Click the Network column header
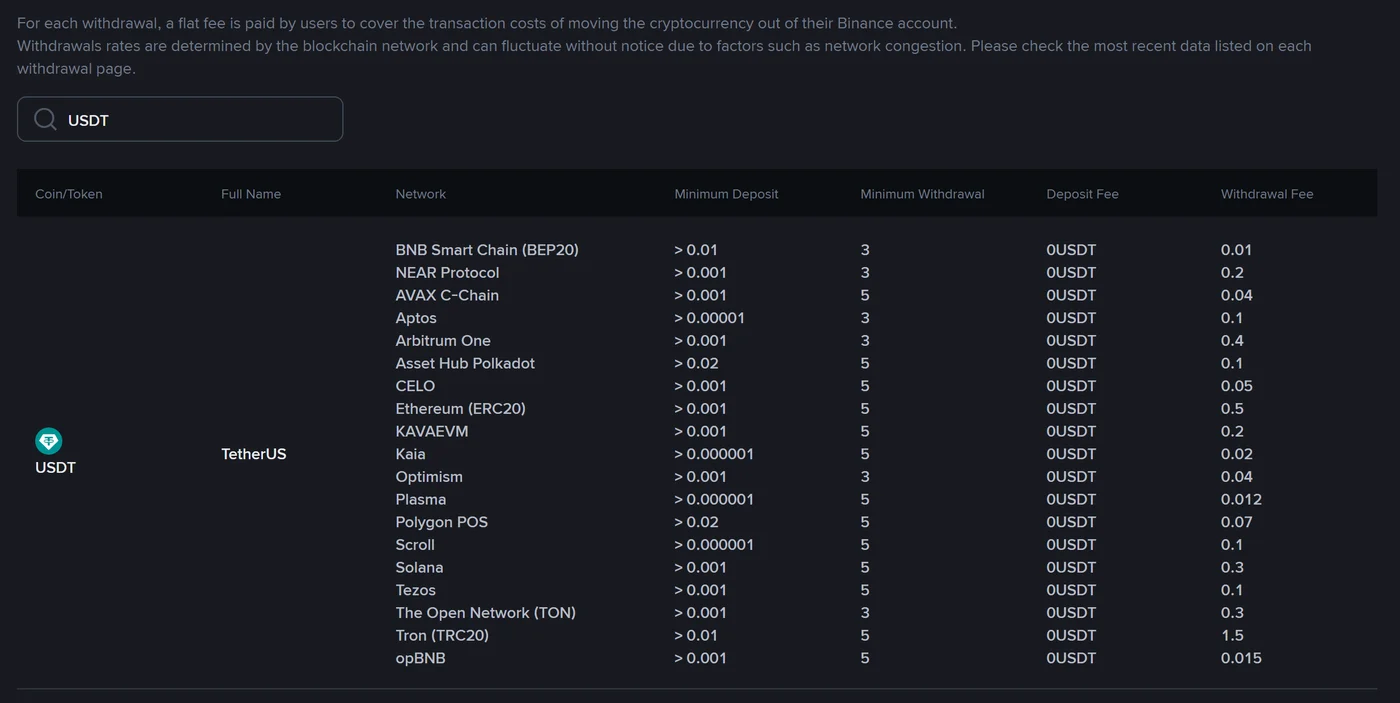1400x703 pixels. coord(421,194)
